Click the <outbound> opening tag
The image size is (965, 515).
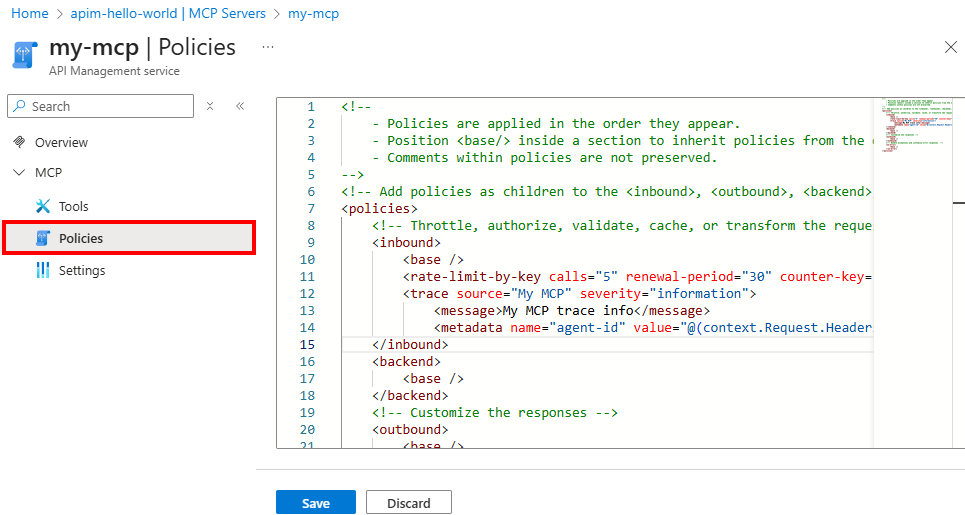410,429
